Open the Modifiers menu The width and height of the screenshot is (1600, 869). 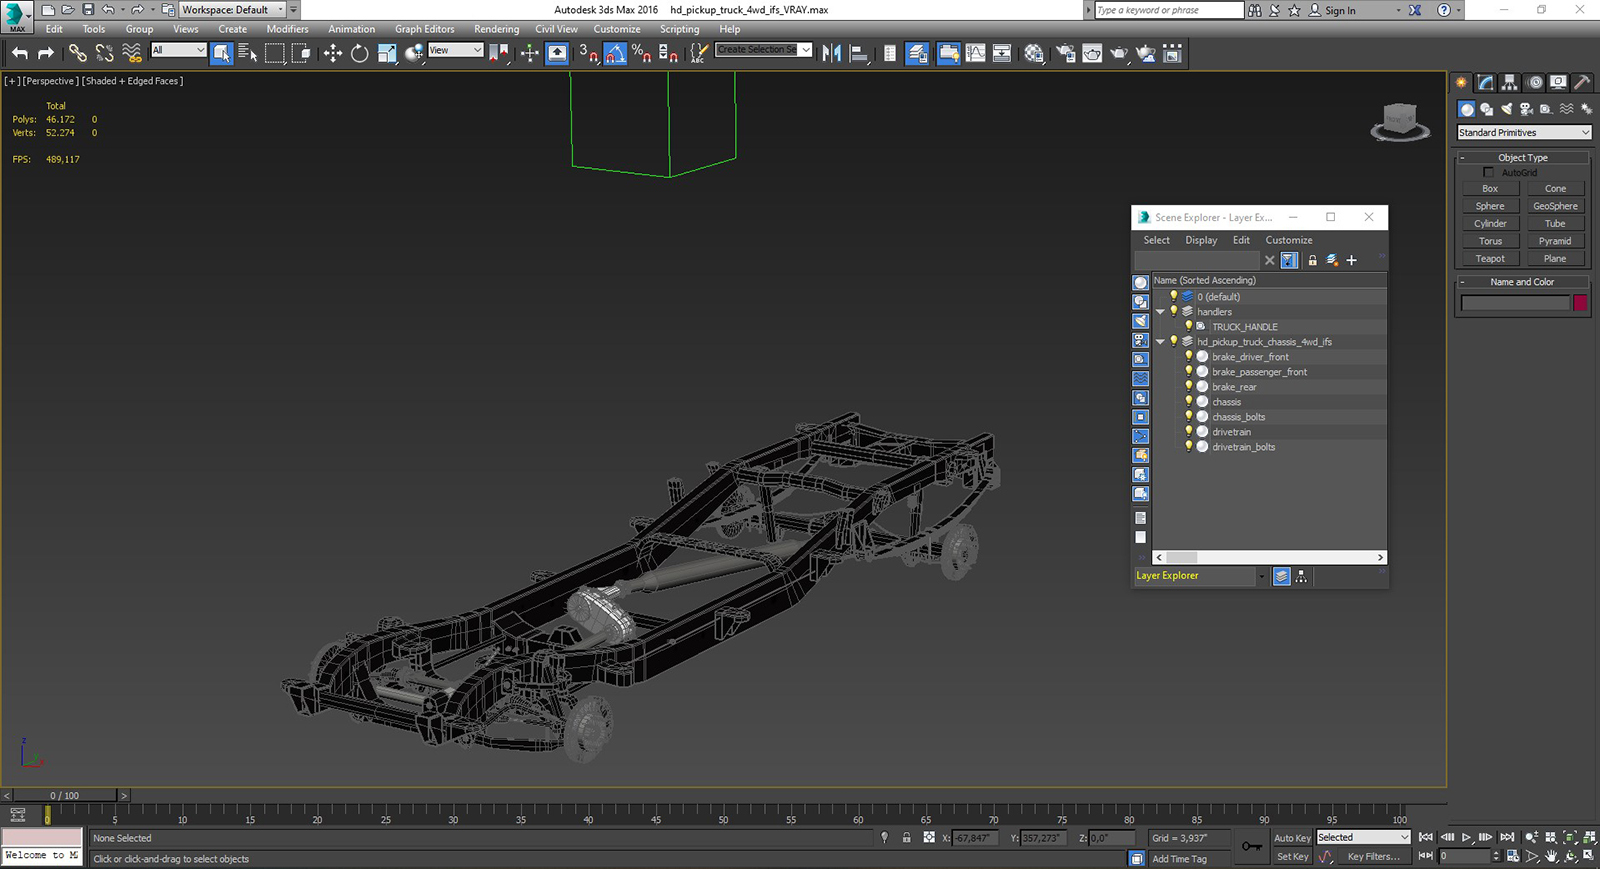[x=287, y=29]
